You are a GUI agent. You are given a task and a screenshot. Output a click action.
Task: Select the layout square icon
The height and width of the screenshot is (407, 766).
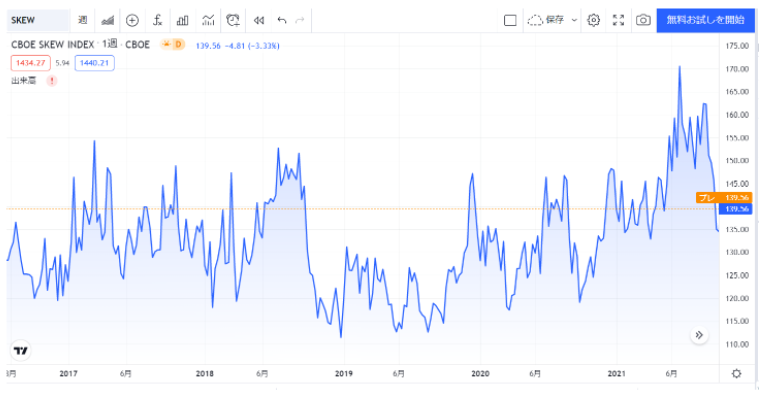tap(510, 20)
